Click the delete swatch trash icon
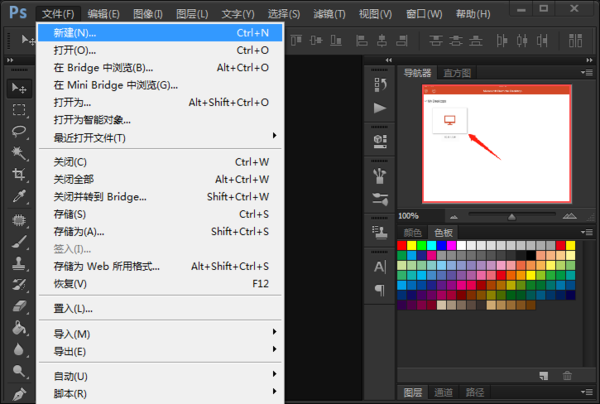This screenshot has width=600, height=404. click(567, 376)
